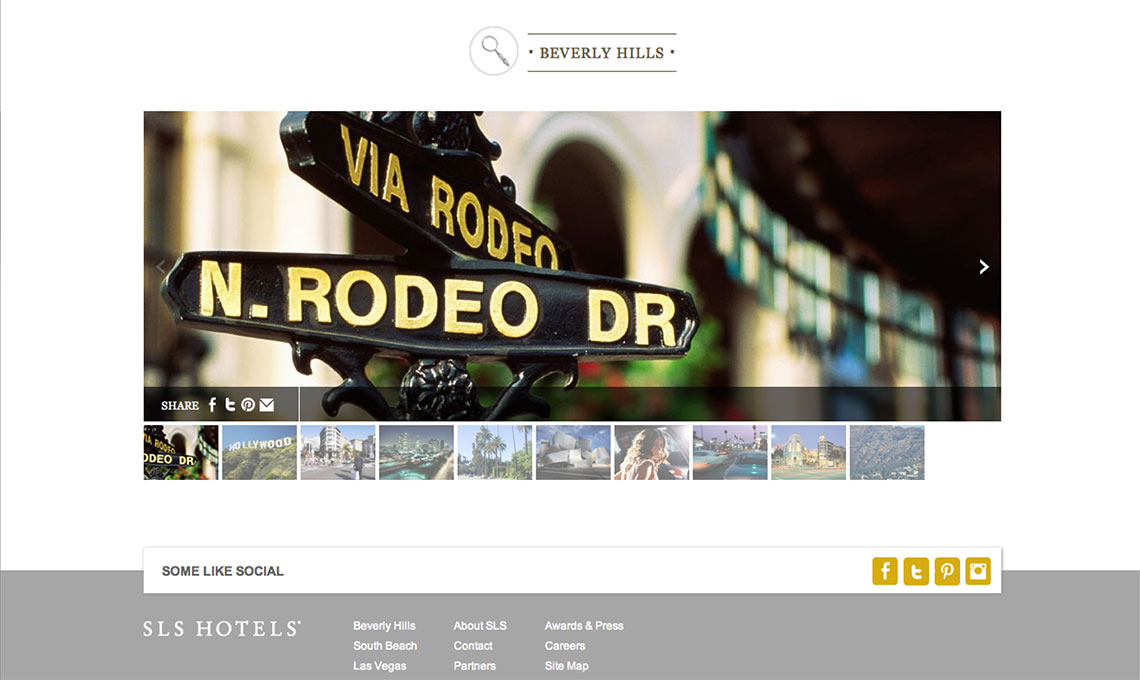1140x680 pixels.
Task: Go back with the left slideshow arrow
Action: pos(161,267)
